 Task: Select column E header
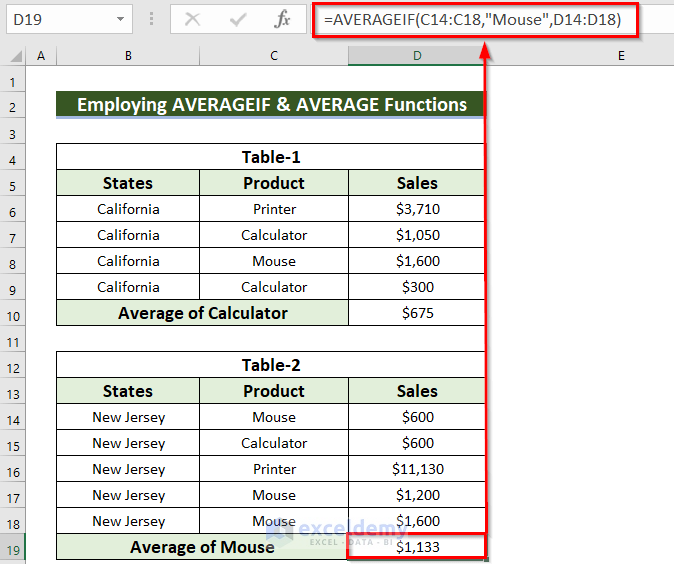coord(620,56)
